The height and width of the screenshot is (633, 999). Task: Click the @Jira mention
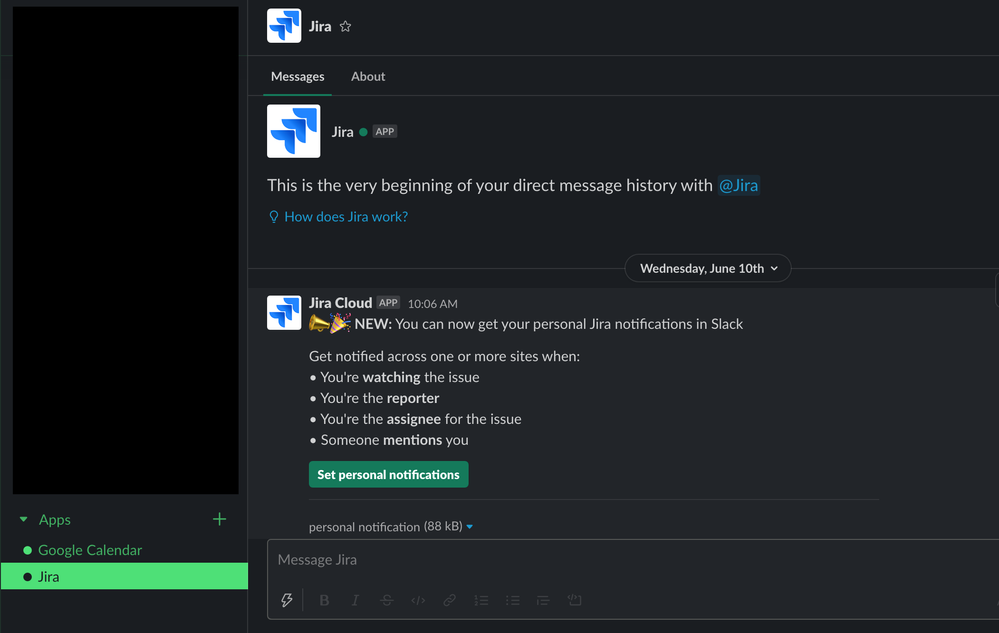tap(738, 185)
